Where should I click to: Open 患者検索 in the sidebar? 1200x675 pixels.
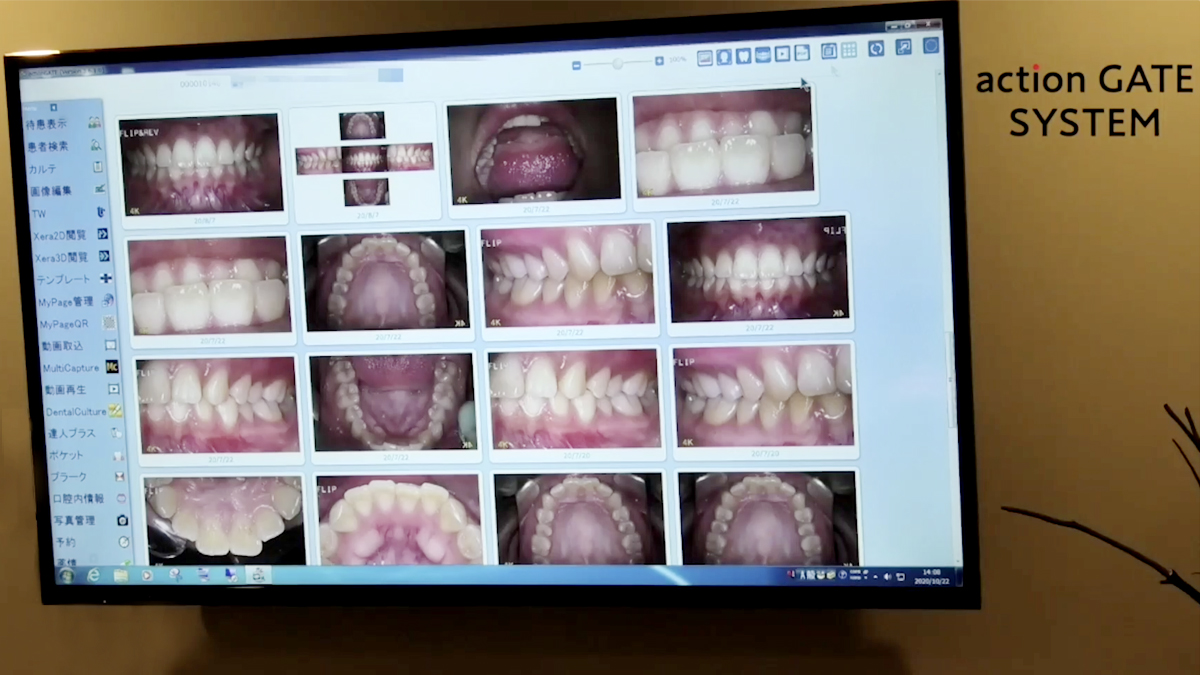click(48, 146)
